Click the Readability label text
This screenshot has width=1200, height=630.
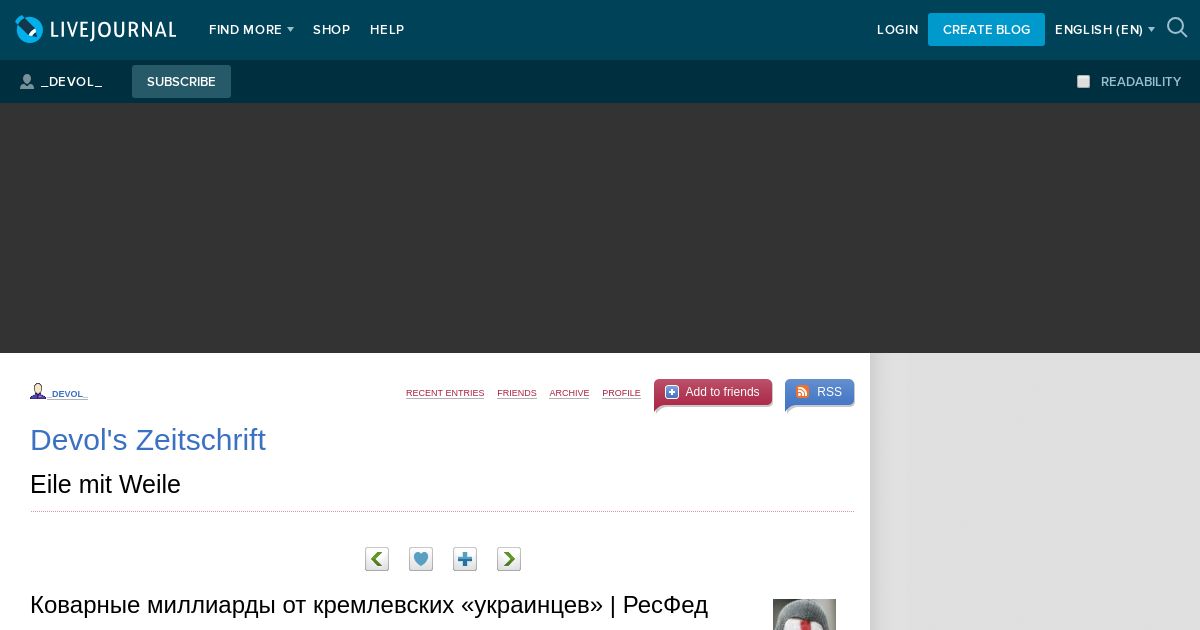(1141, 82)
